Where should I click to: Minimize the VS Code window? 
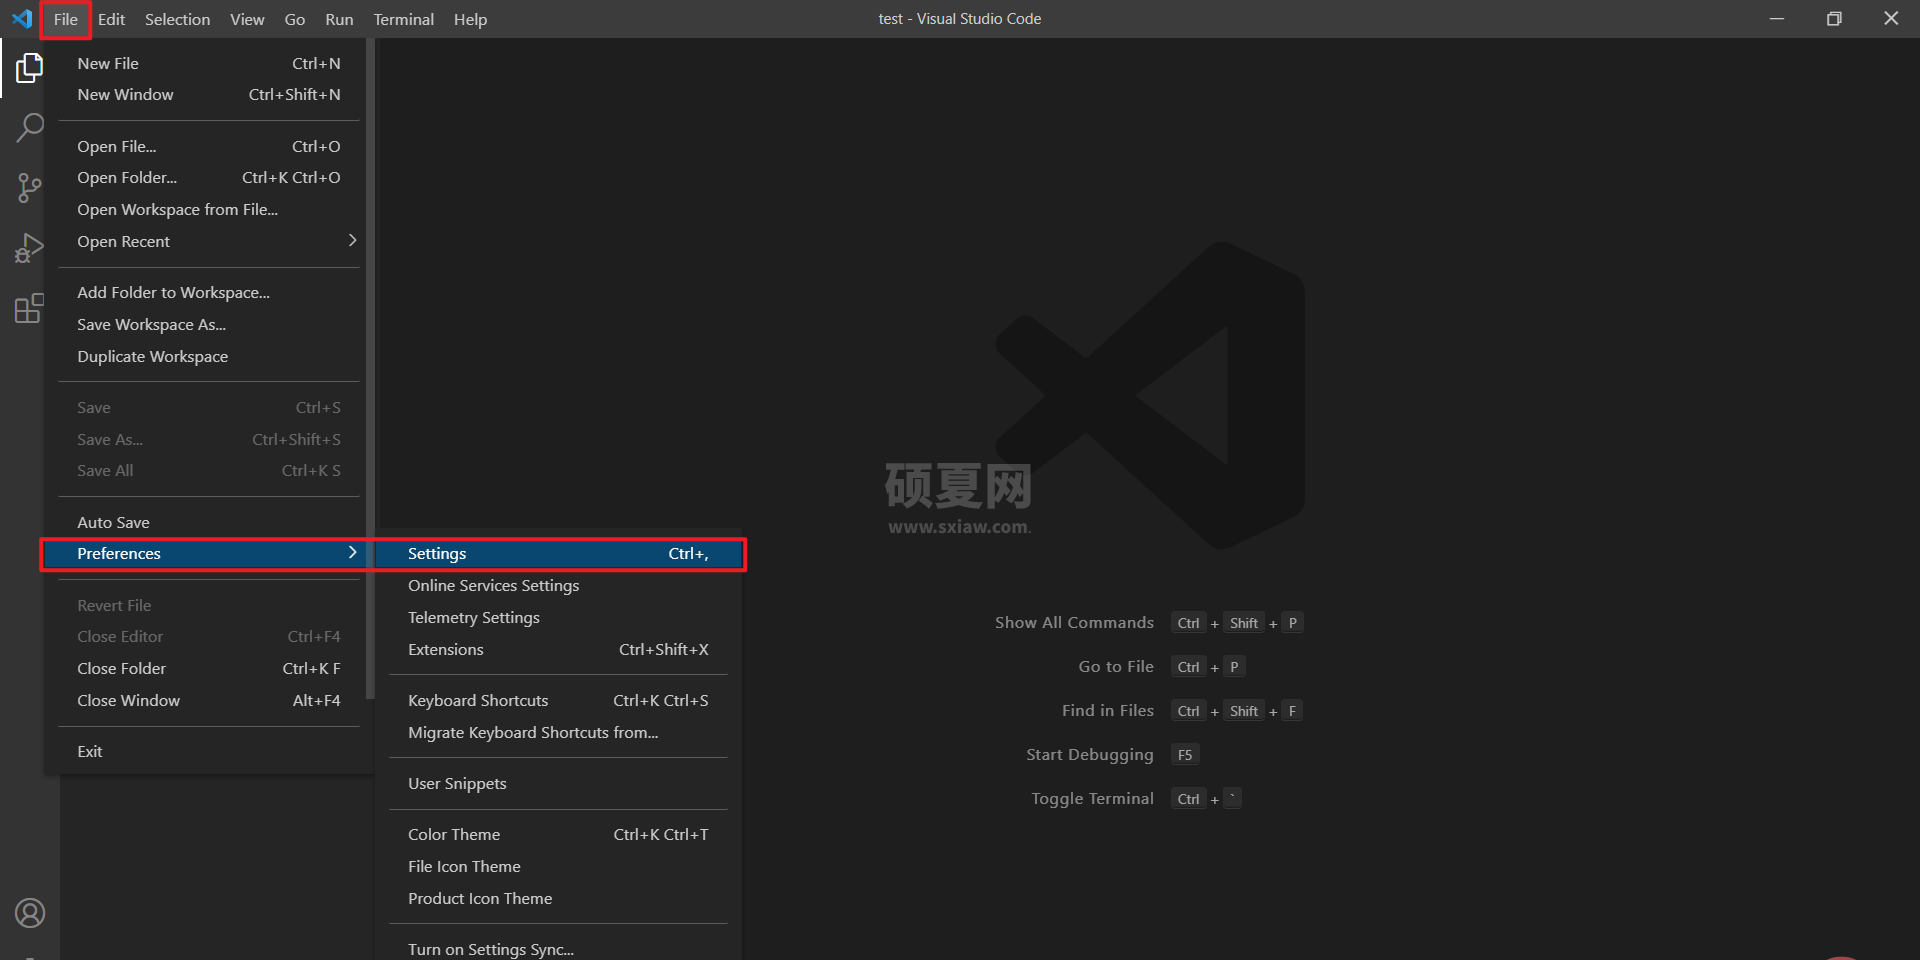pos(1777,19)
